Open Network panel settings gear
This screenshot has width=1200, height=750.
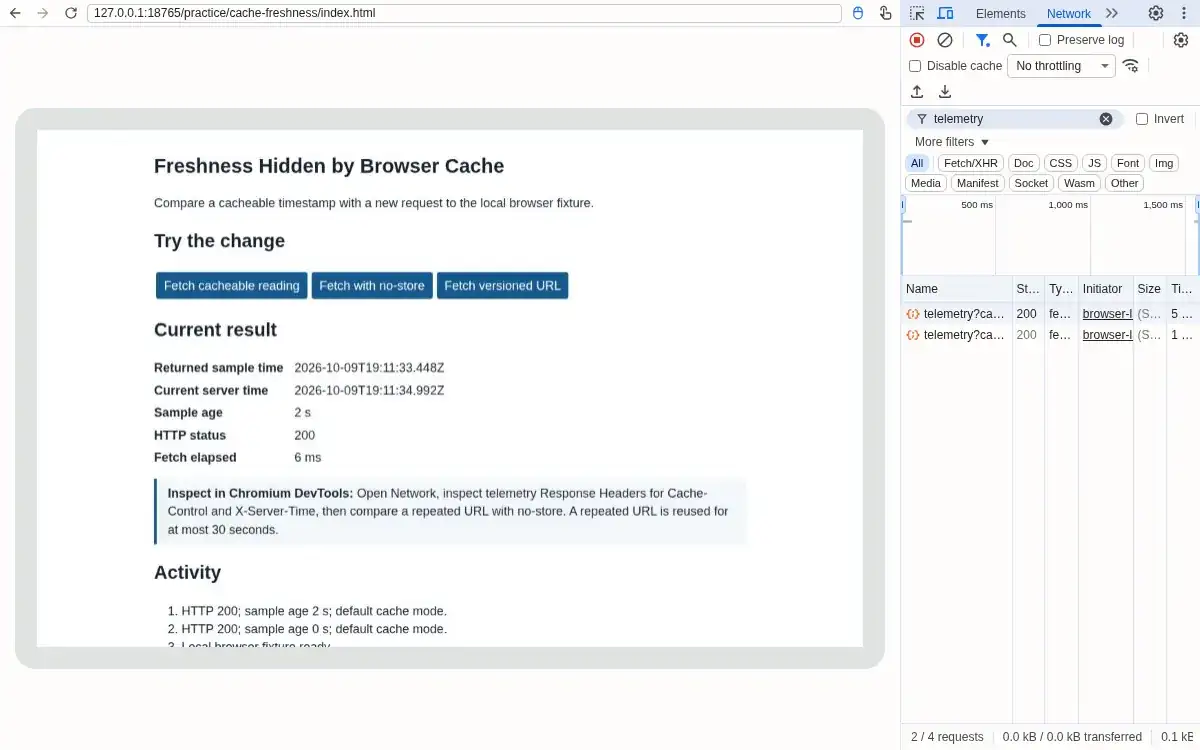(x=1181, y=40)
